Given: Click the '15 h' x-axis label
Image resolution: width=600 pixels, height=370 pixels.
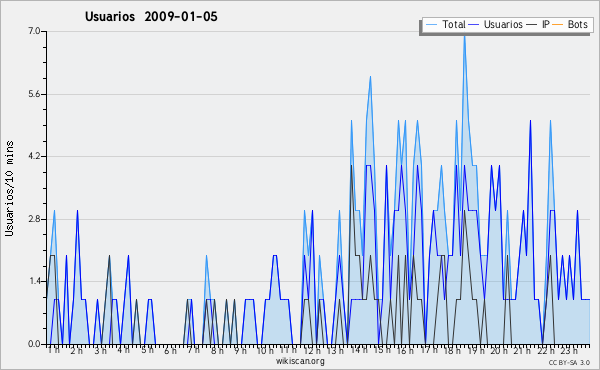Looking at the screenshot, I should click(x=382, y=350).
